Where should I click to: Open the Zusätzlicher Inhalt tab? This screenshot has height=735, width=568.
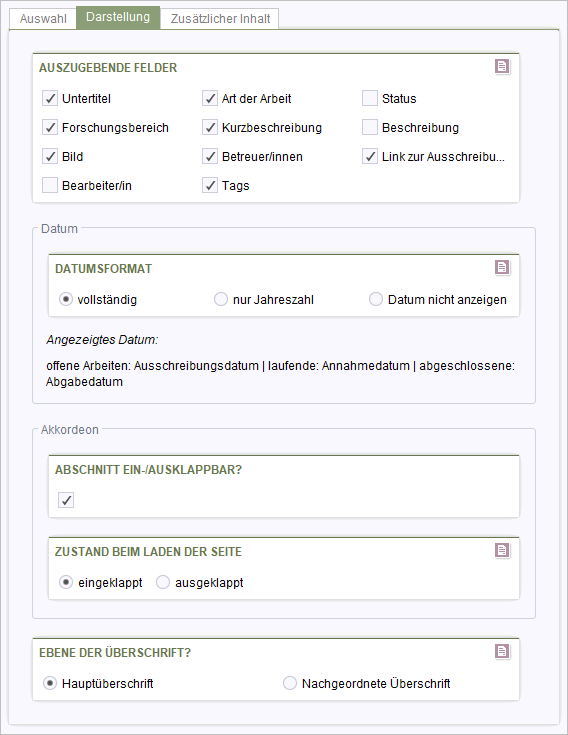click(220, 19)
